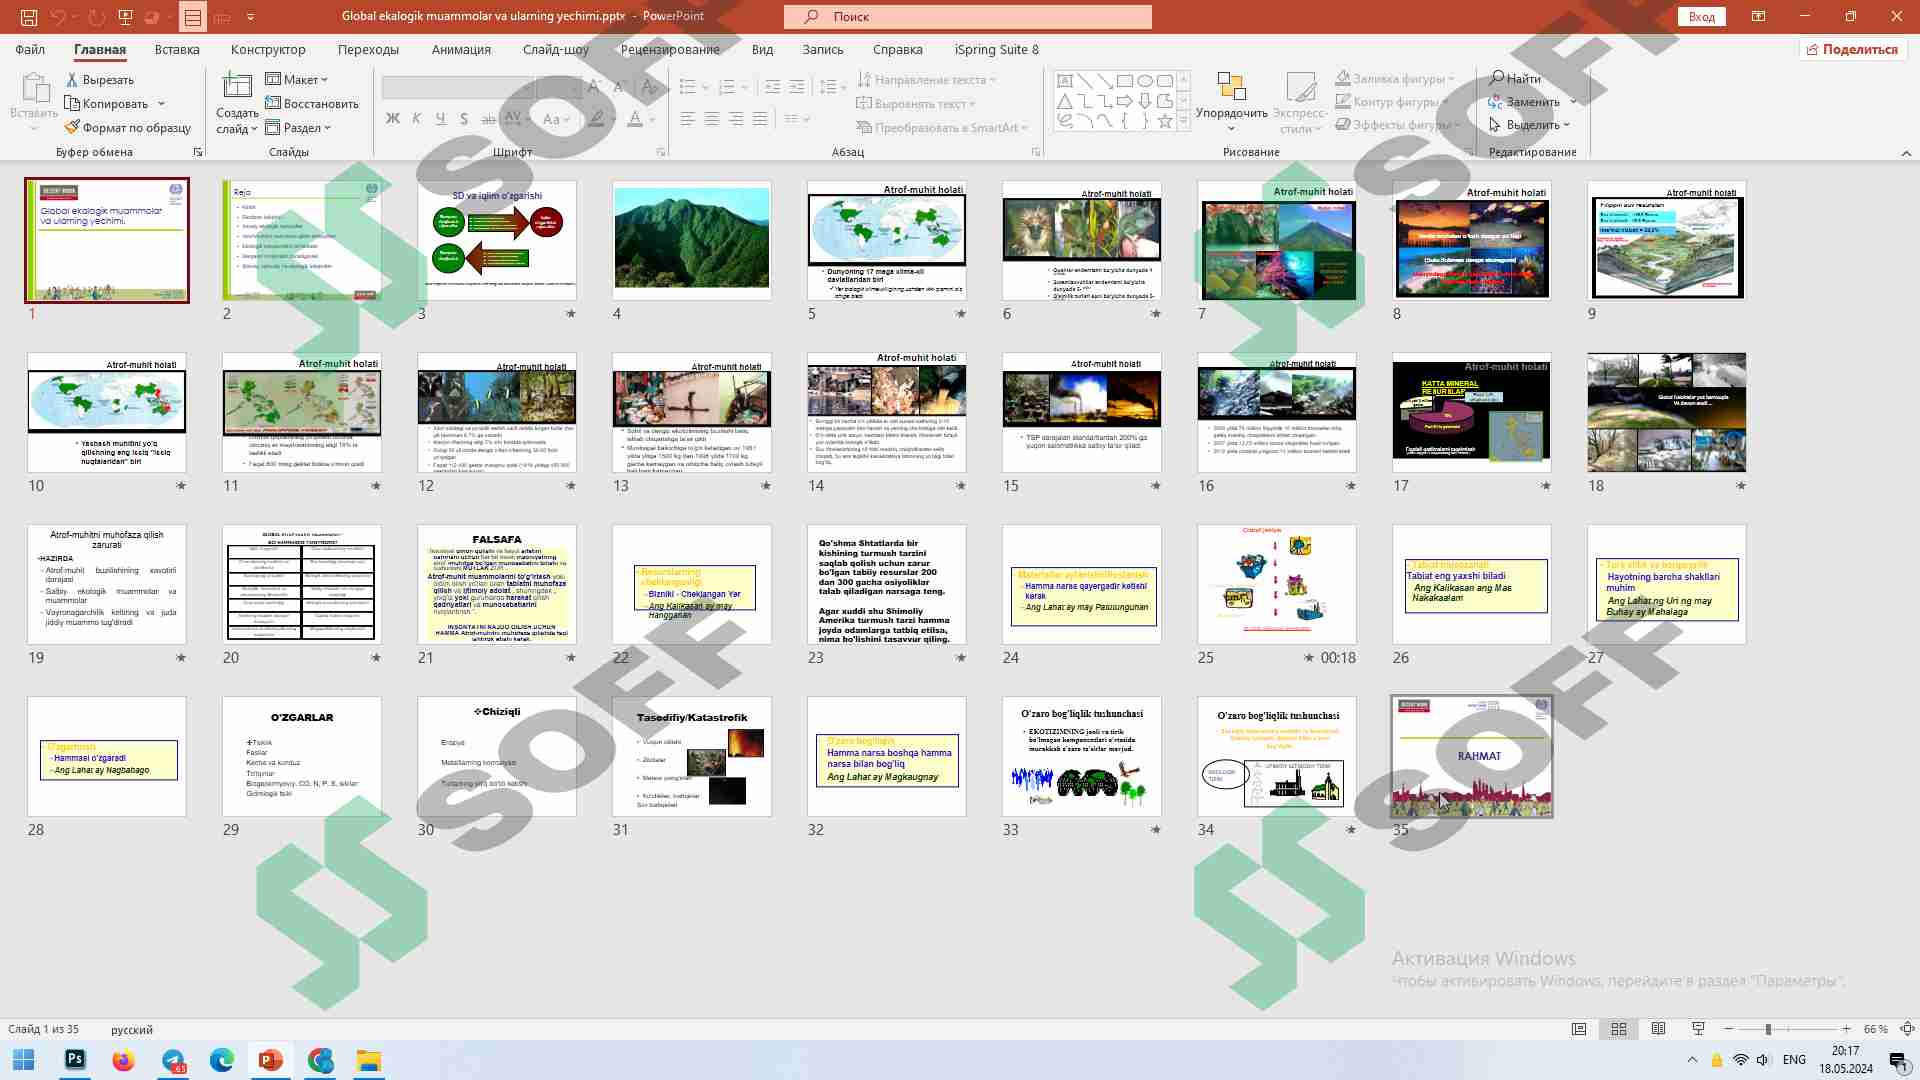Toggle align text right
The height and width of the screenshot is (1080, 1920).
[x=736, y=119]
